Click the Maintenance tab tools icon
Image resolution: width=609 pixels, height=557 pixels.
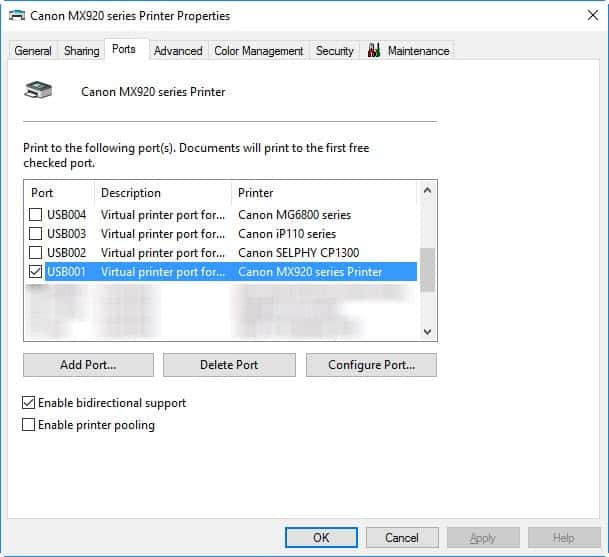coord(374,50)
